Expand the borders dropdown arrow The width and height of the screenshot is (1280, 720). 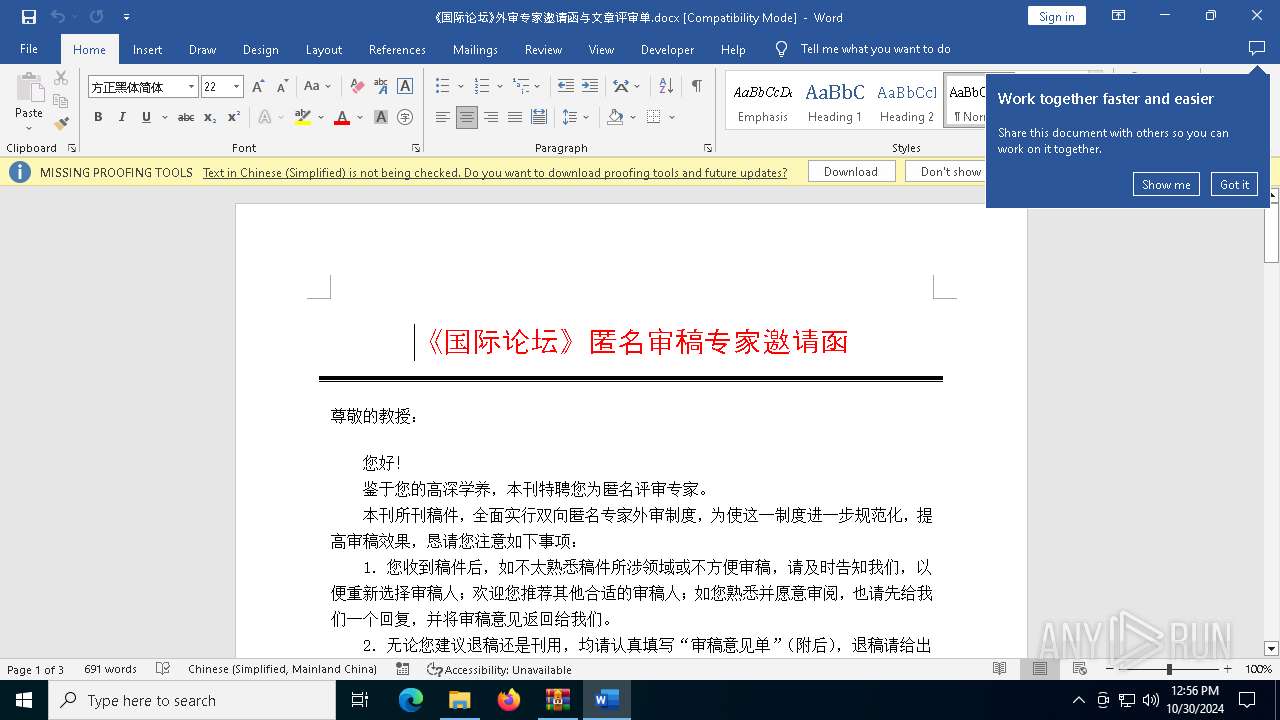(672, 117)
